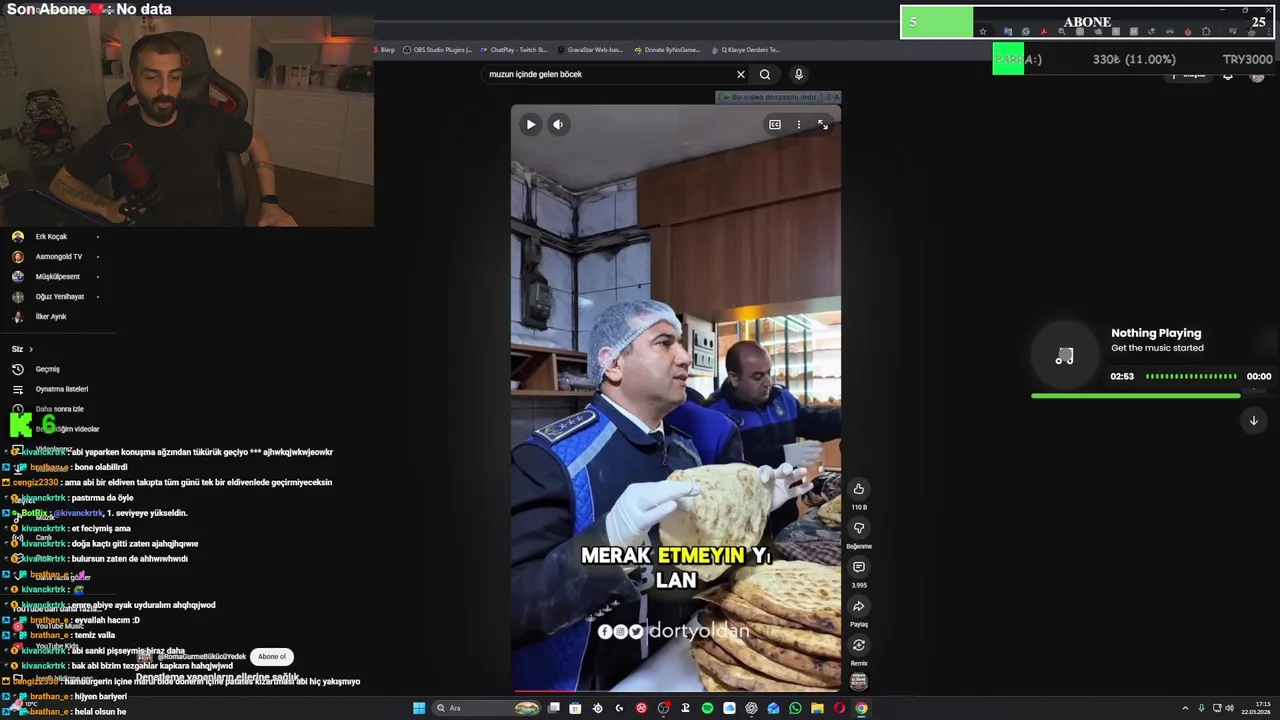Show hidden system tray icons chevron
This screenshot has height=720, width=1280.
(1185, 708)
